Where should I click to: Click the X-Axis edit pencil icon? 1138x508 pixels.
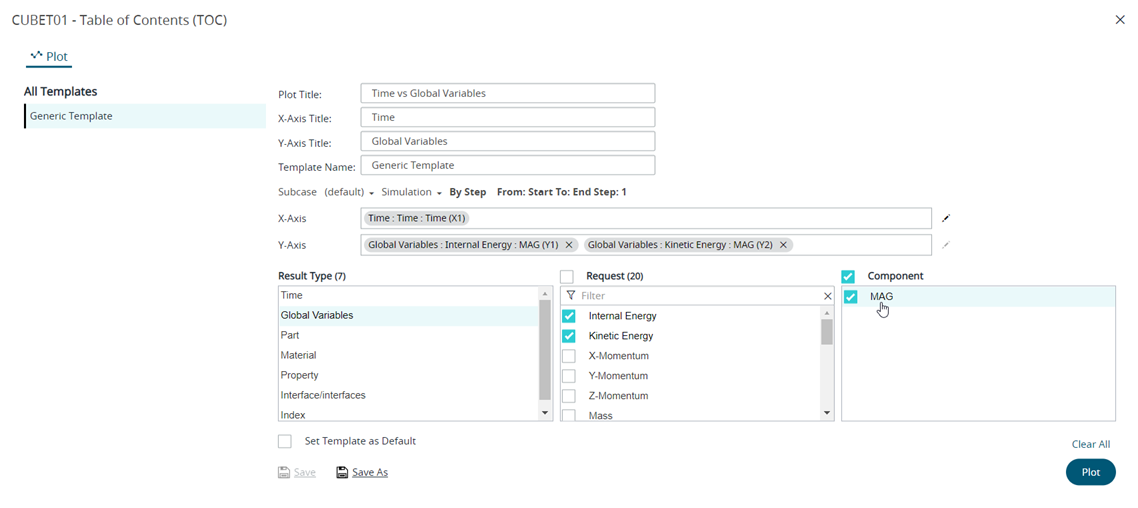[946, 218]
